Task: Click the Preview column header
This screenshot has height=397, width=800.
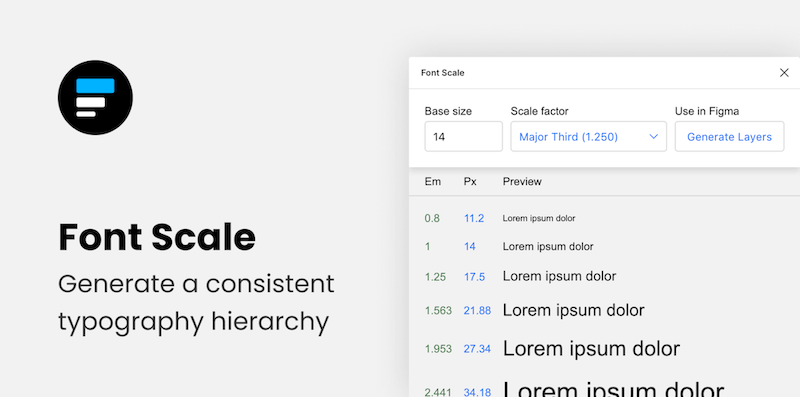Action: coord(522,181)
